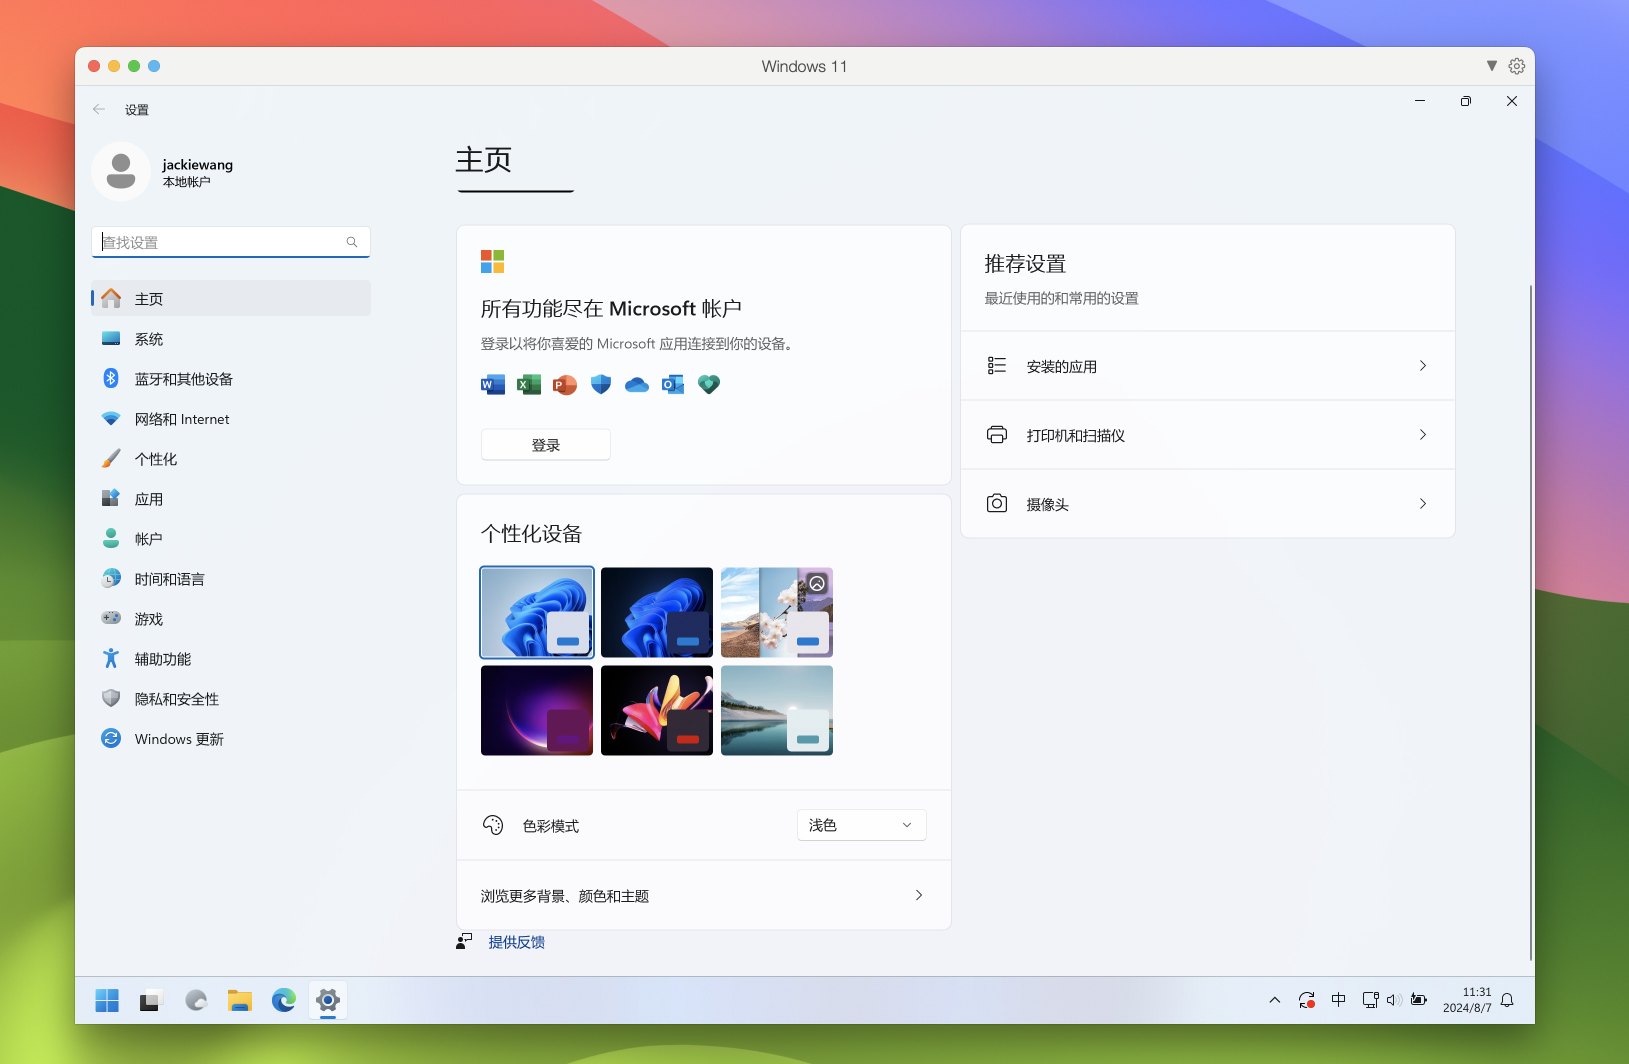This screenshot has width=1629, height=1064.
Task: Open the 个性化 settings category
Action: [x=231, y=459]
